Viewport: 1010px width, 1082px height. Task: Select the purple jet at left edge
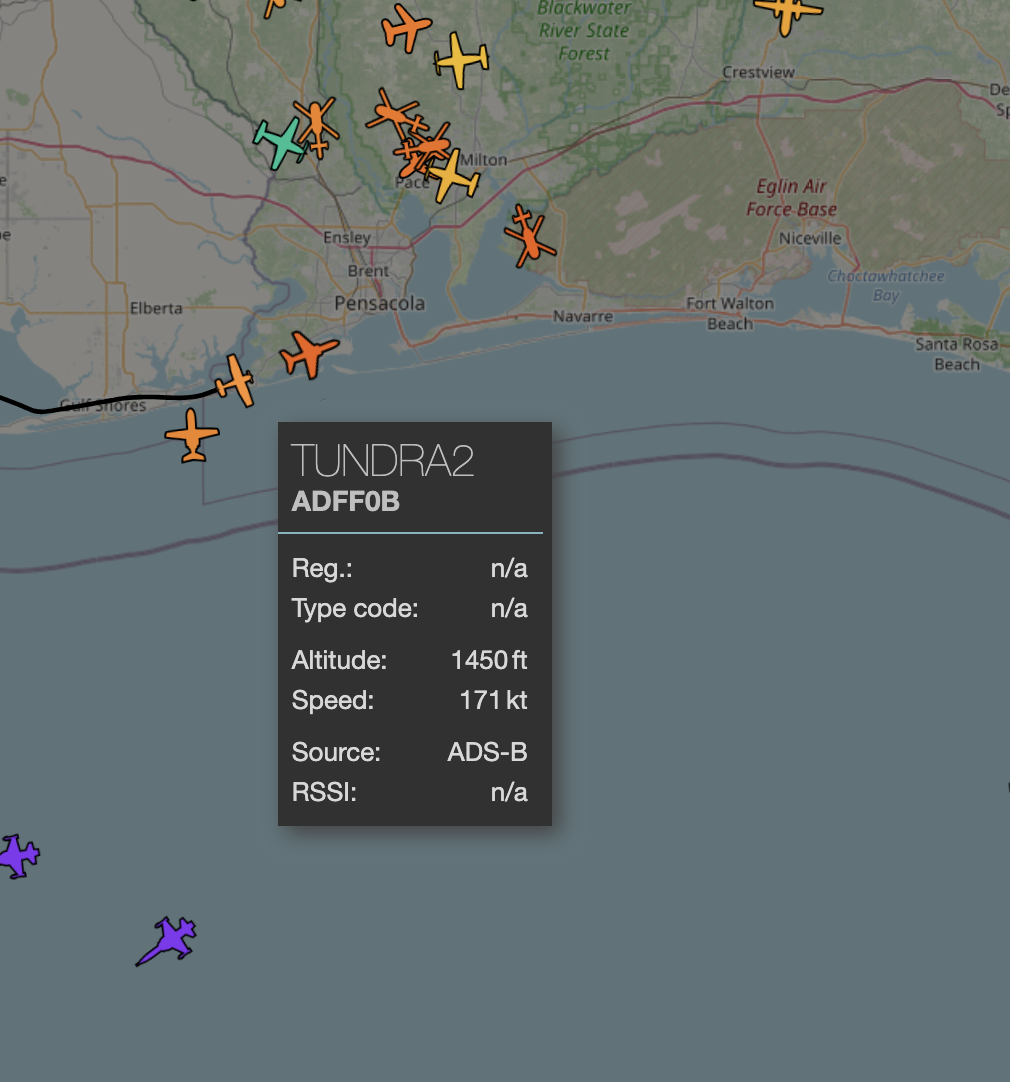15,856
